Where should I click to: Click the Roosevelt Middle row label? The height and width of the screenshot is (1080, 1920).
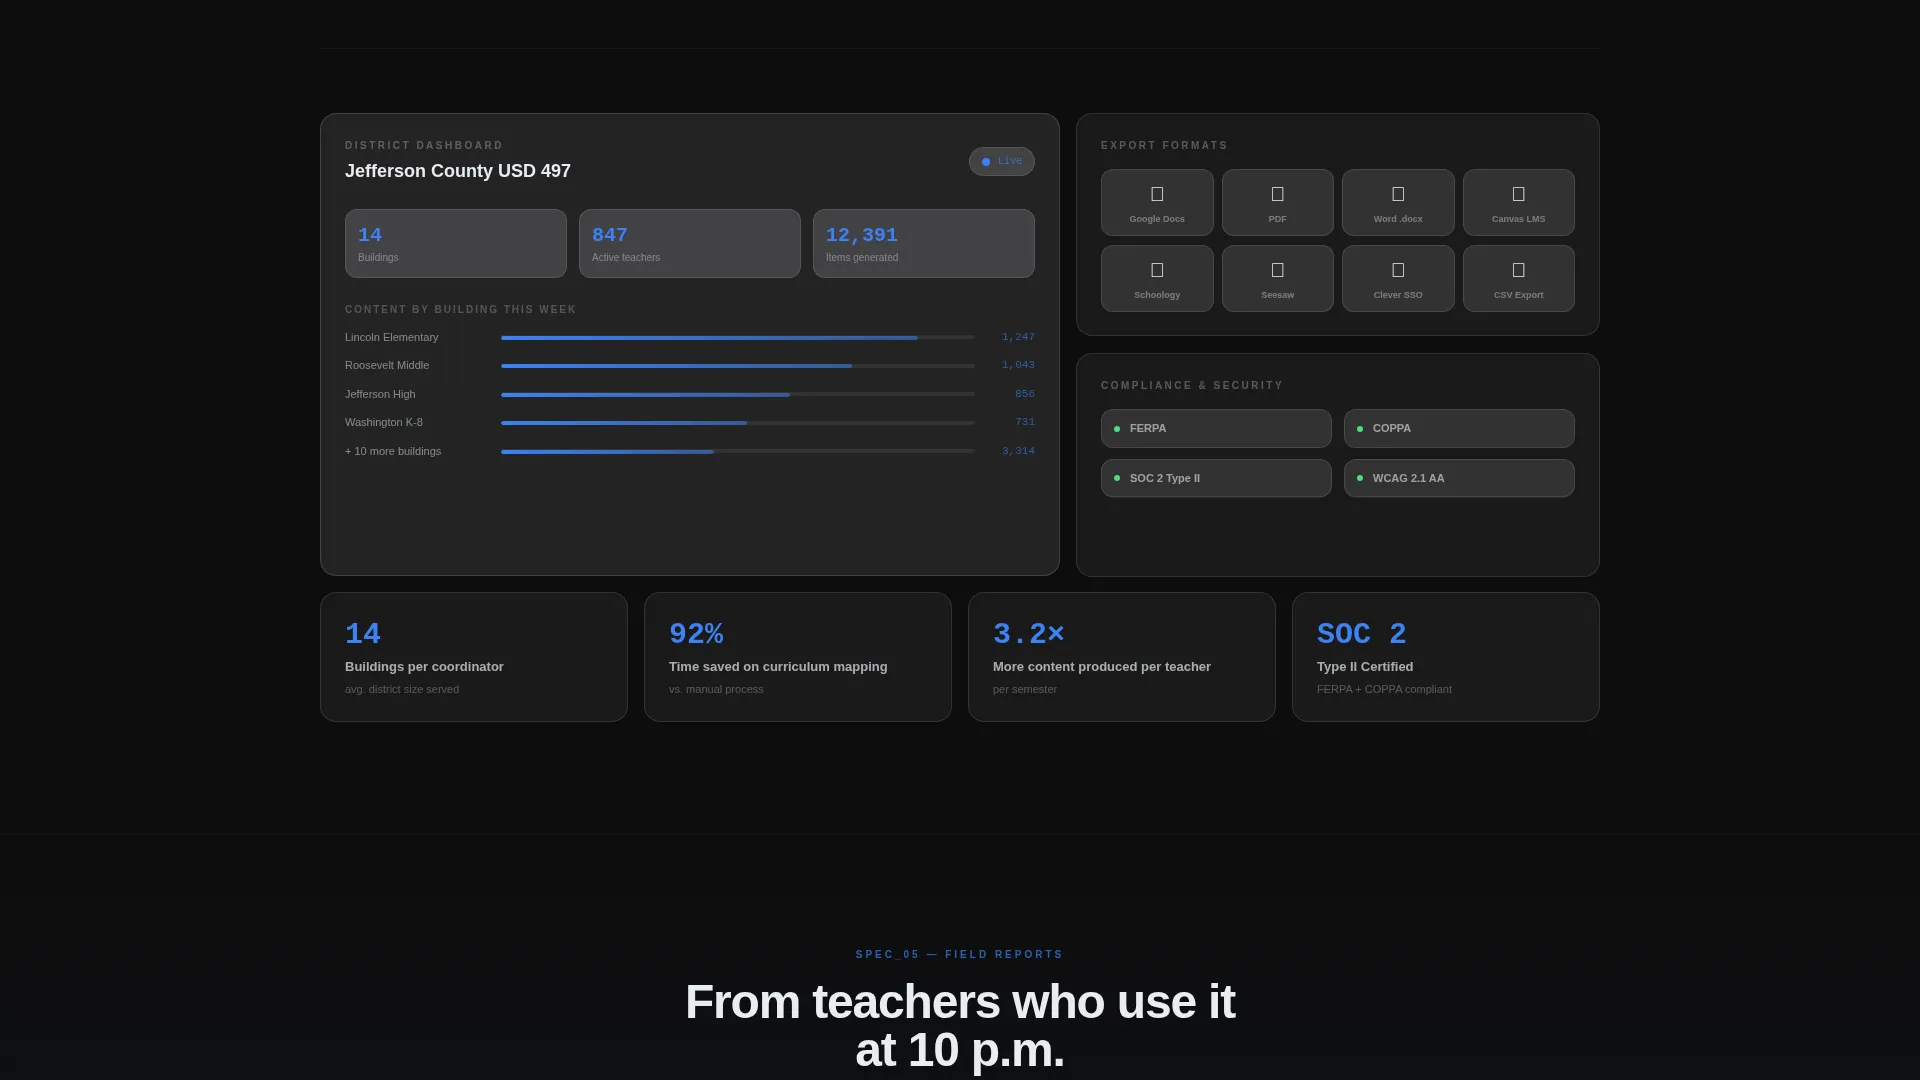coord(387,365)
